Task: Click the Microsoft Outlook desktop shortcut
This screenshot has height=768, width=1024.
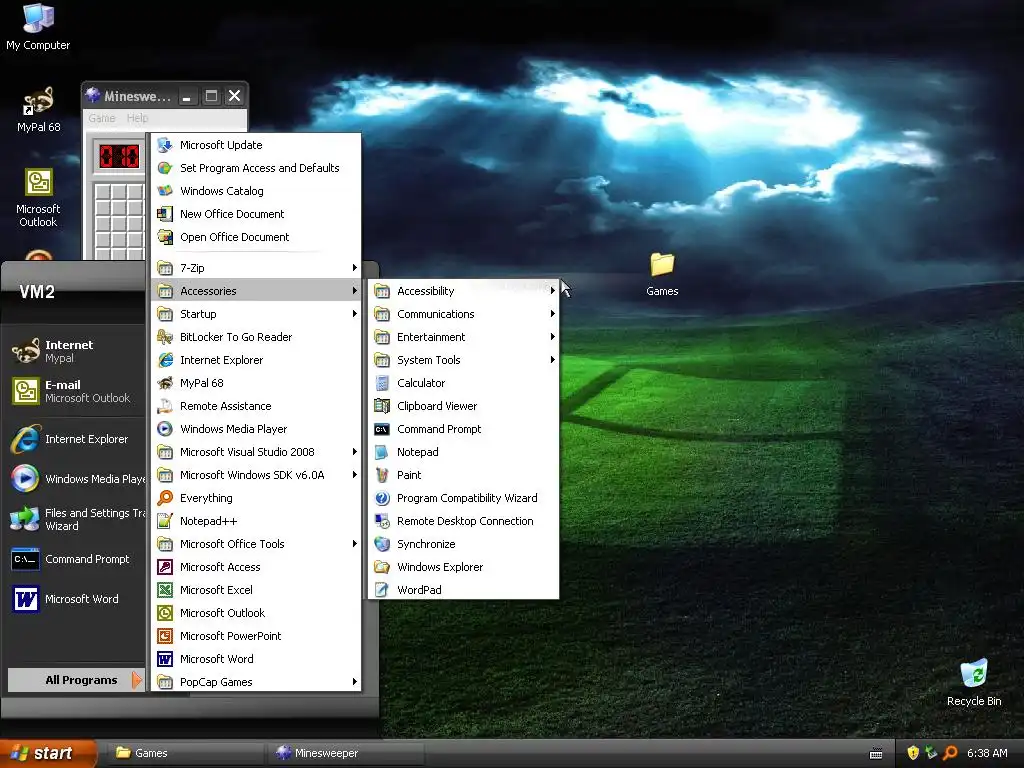Action: click(x=39, y=198)
